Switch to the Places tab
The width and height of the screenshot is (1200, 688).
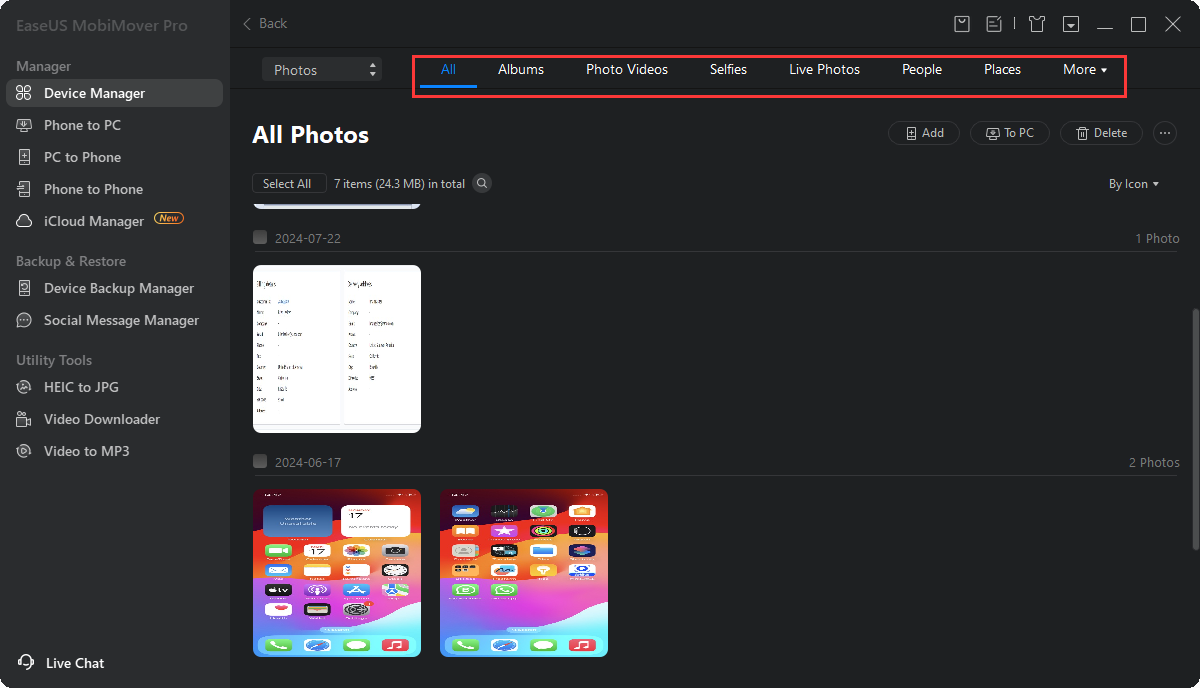[1002, 70]
